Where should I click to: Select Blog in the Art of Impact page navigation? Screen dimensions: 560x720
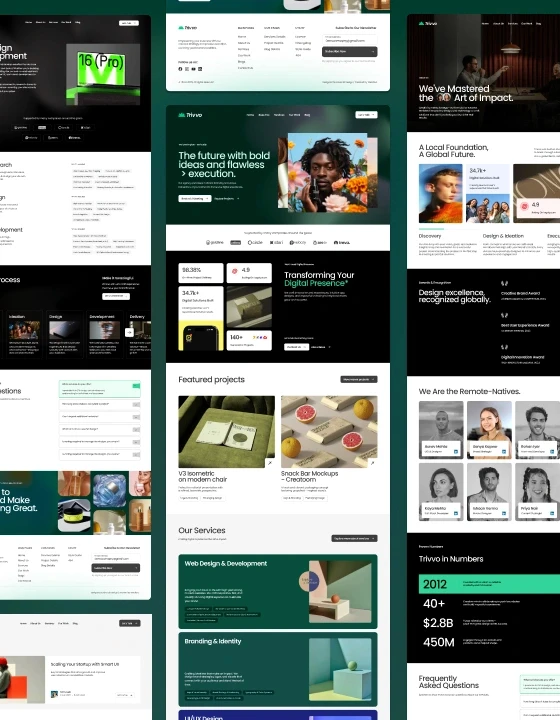pyautogui.click(x=538, y=23)
